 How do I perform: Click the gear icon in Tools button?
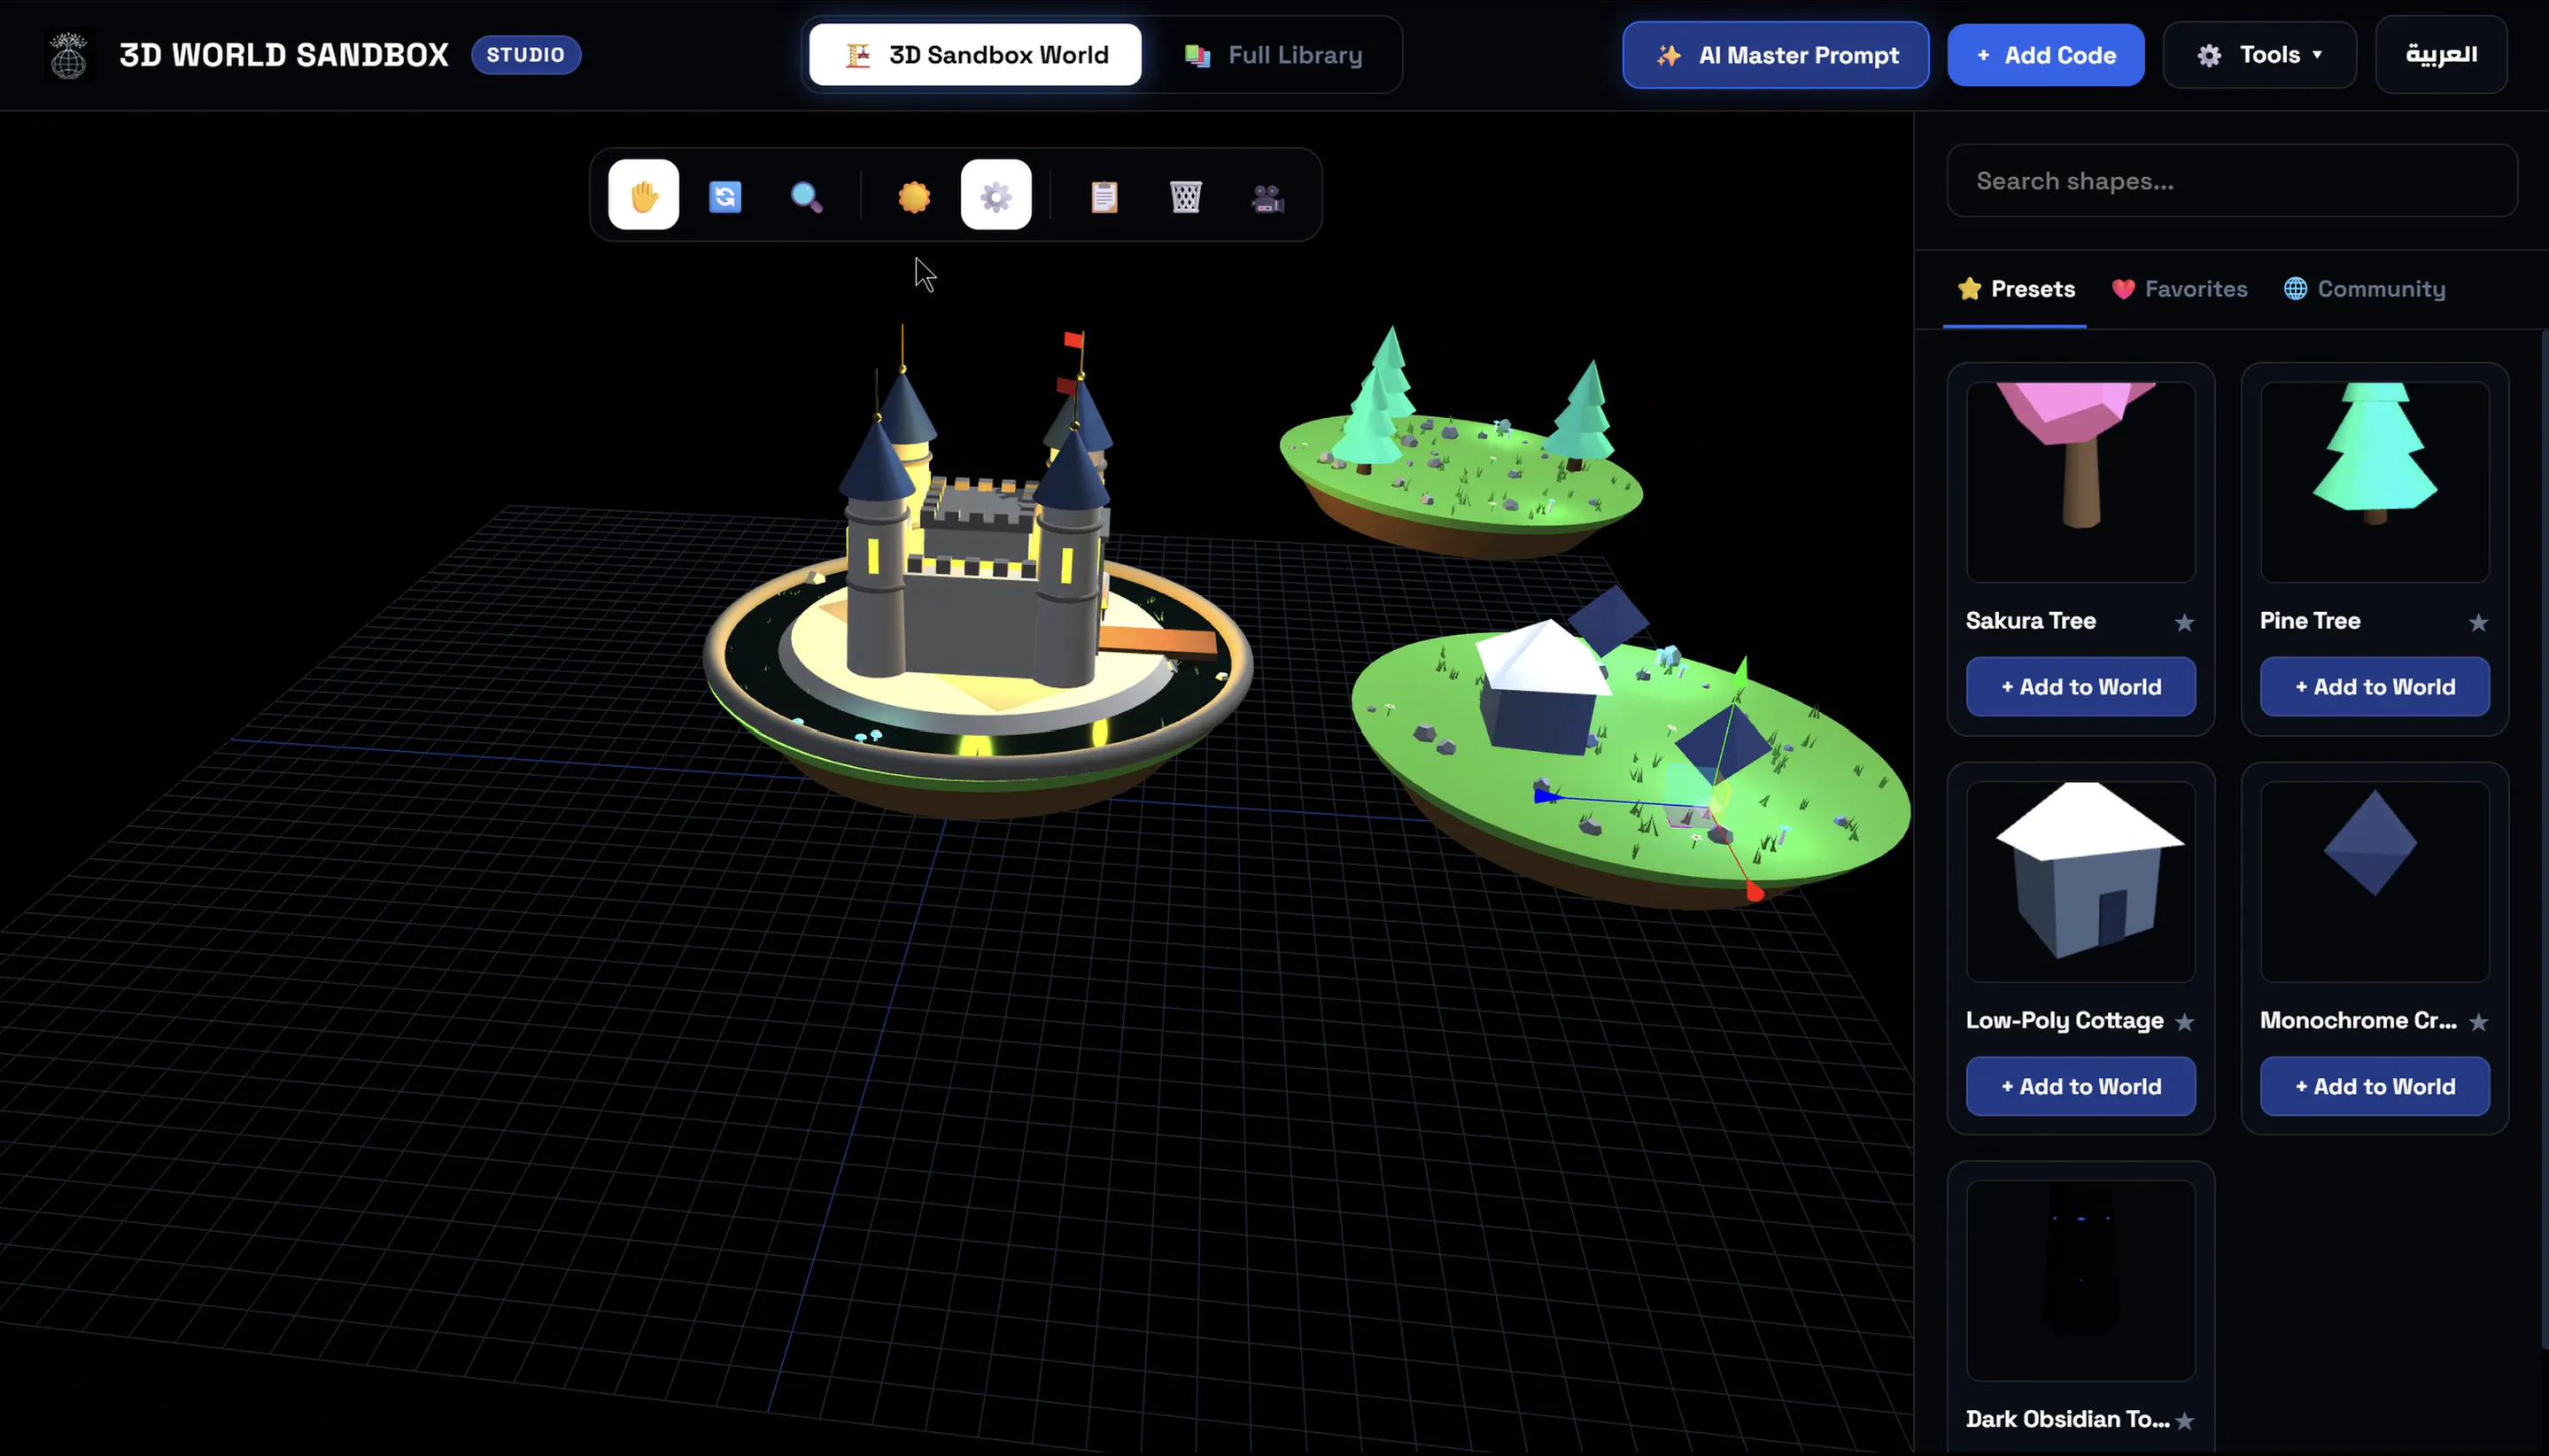[2209, 55]
